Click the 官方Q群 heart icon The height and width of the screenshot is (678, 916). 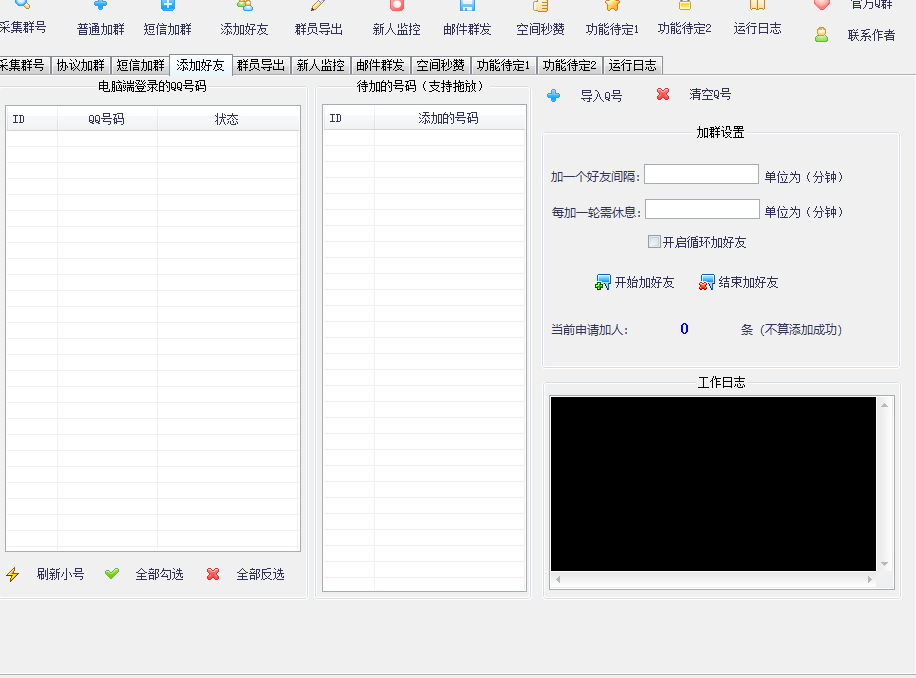point(821,5)
